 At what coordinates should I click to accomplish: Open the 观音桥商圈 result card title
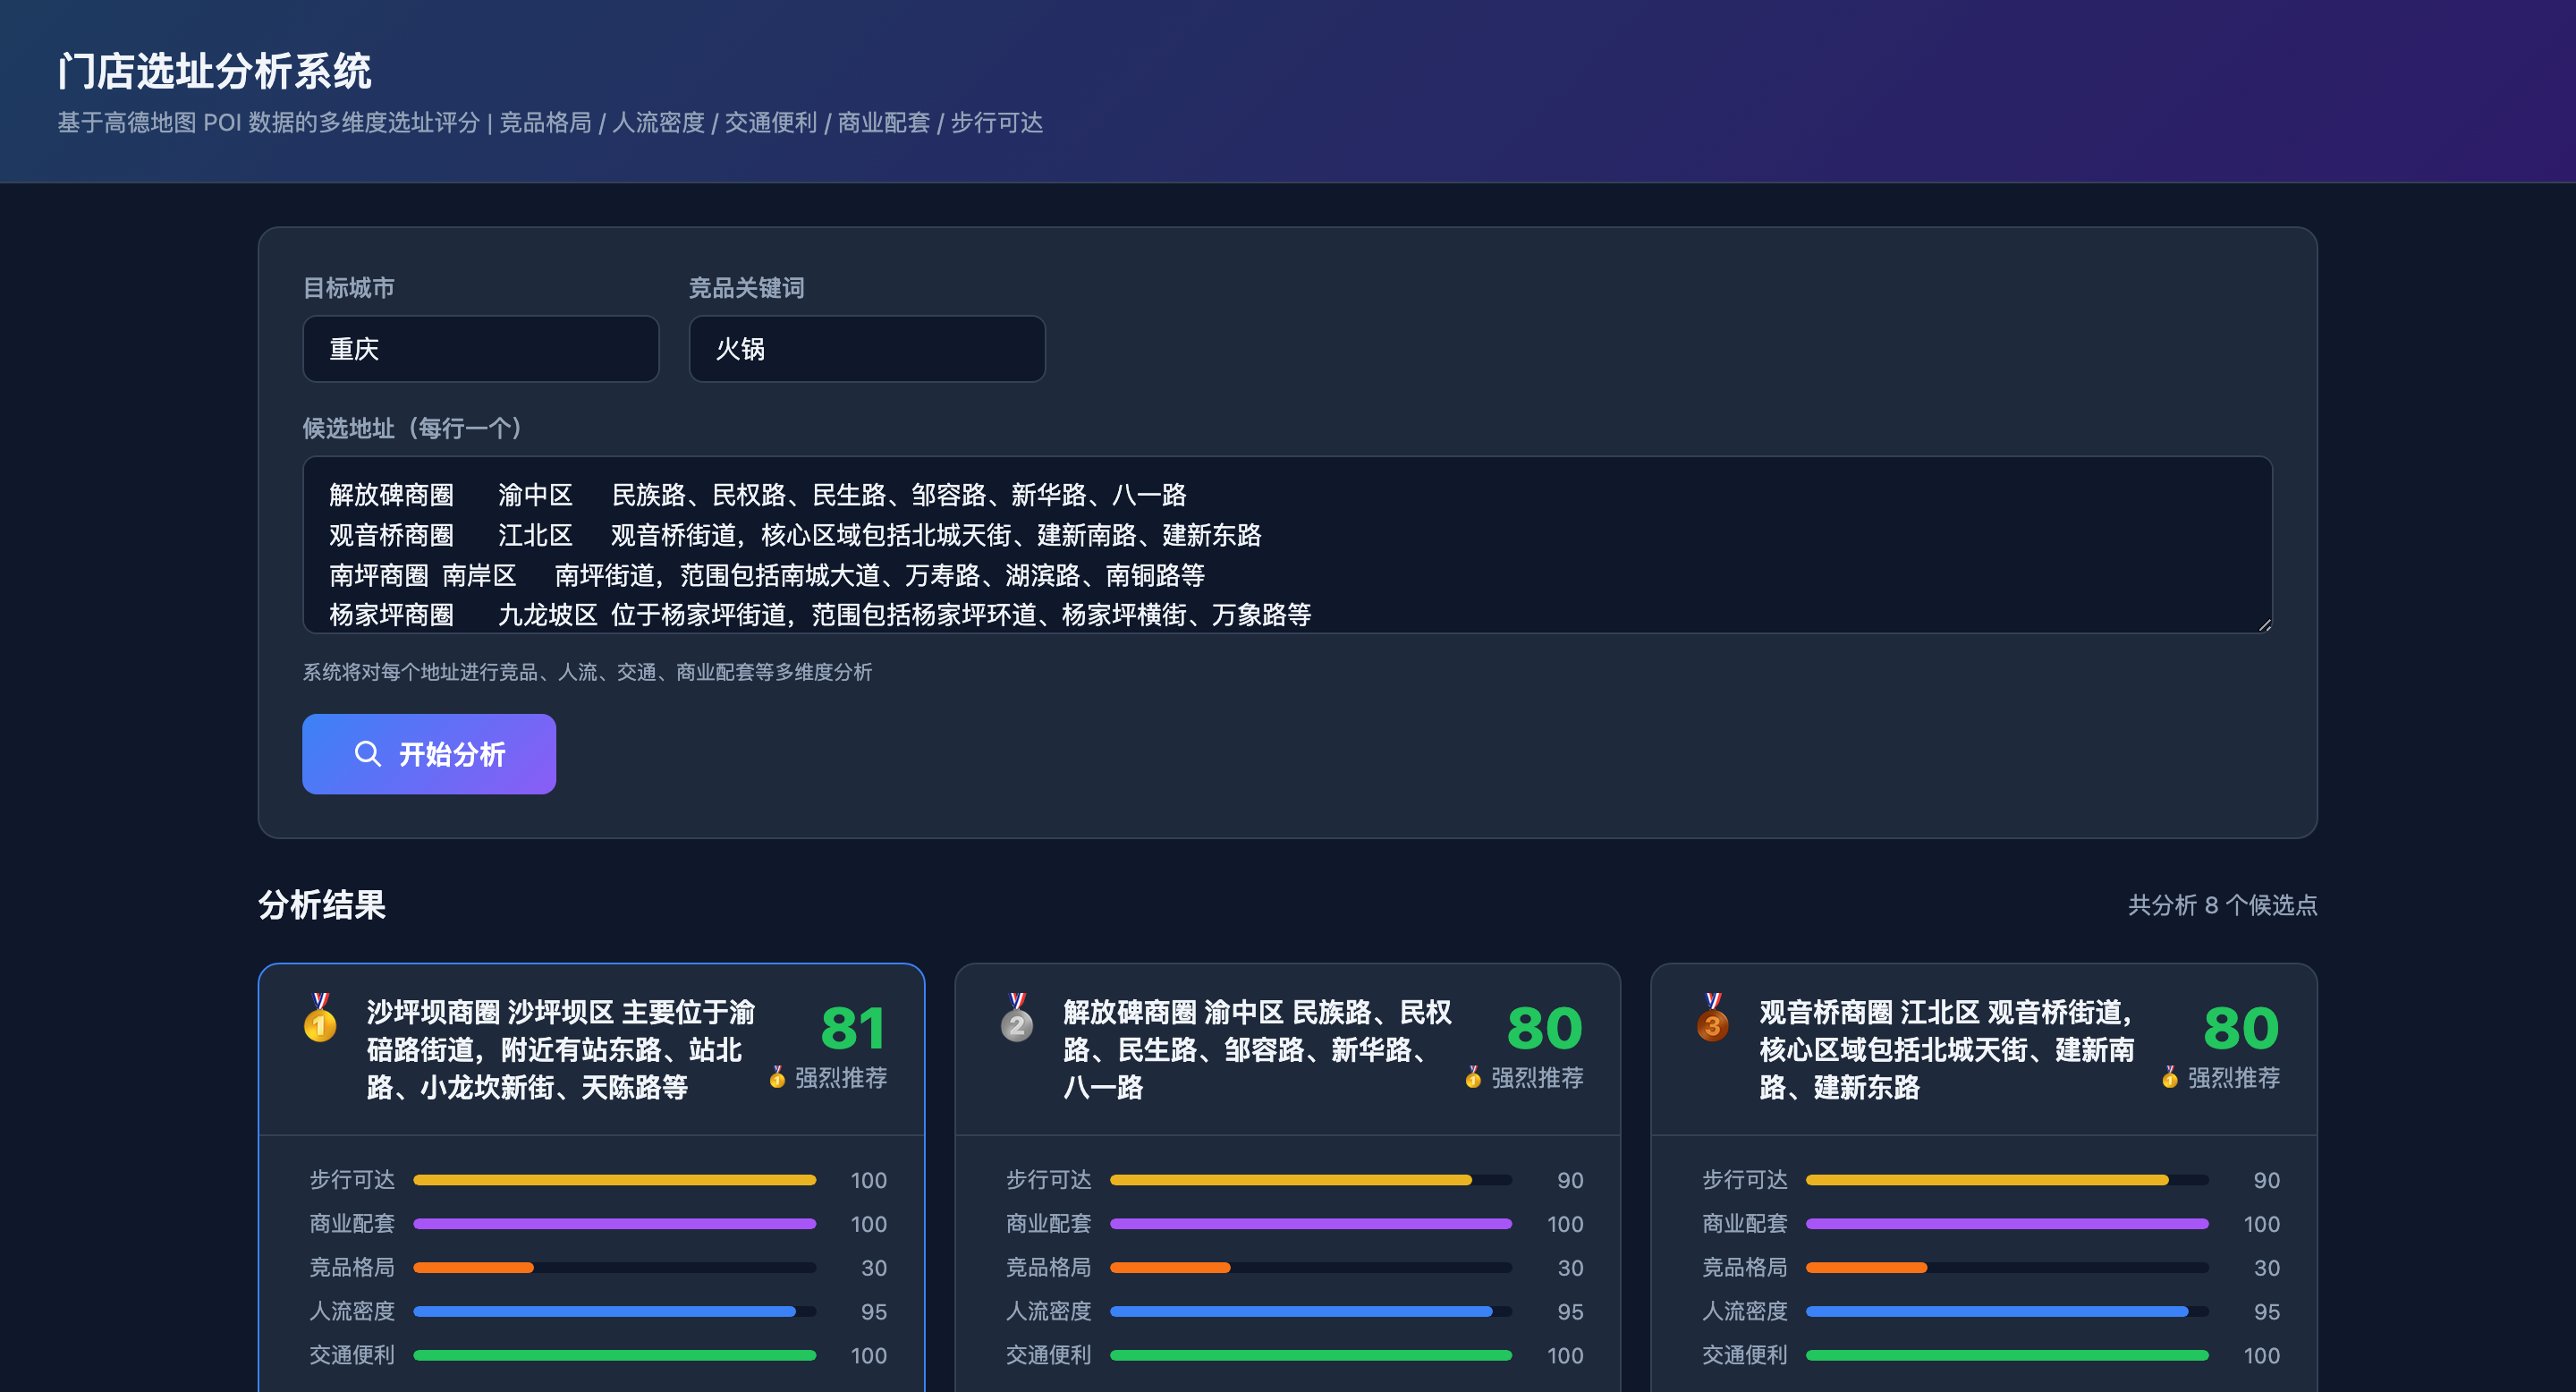1948,1050
